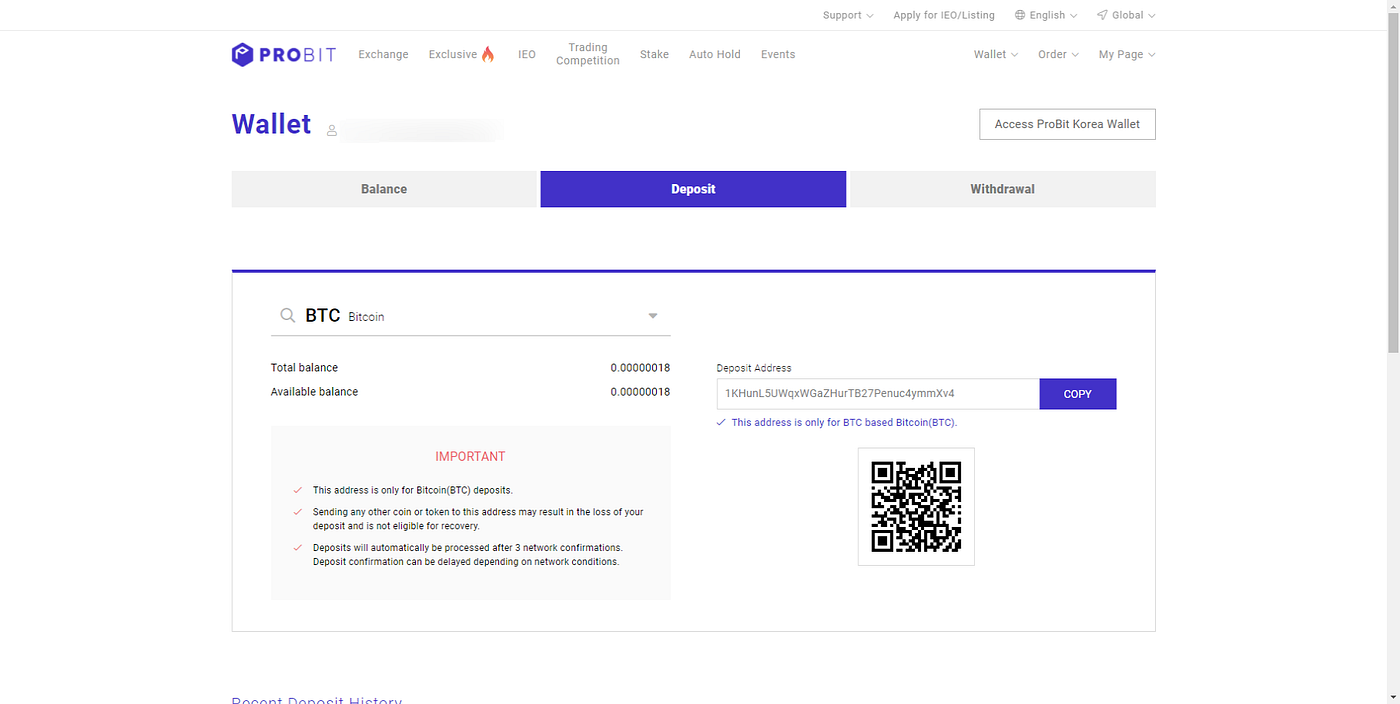
Task: Expand the Order menu
Action: click(1058, 54)
